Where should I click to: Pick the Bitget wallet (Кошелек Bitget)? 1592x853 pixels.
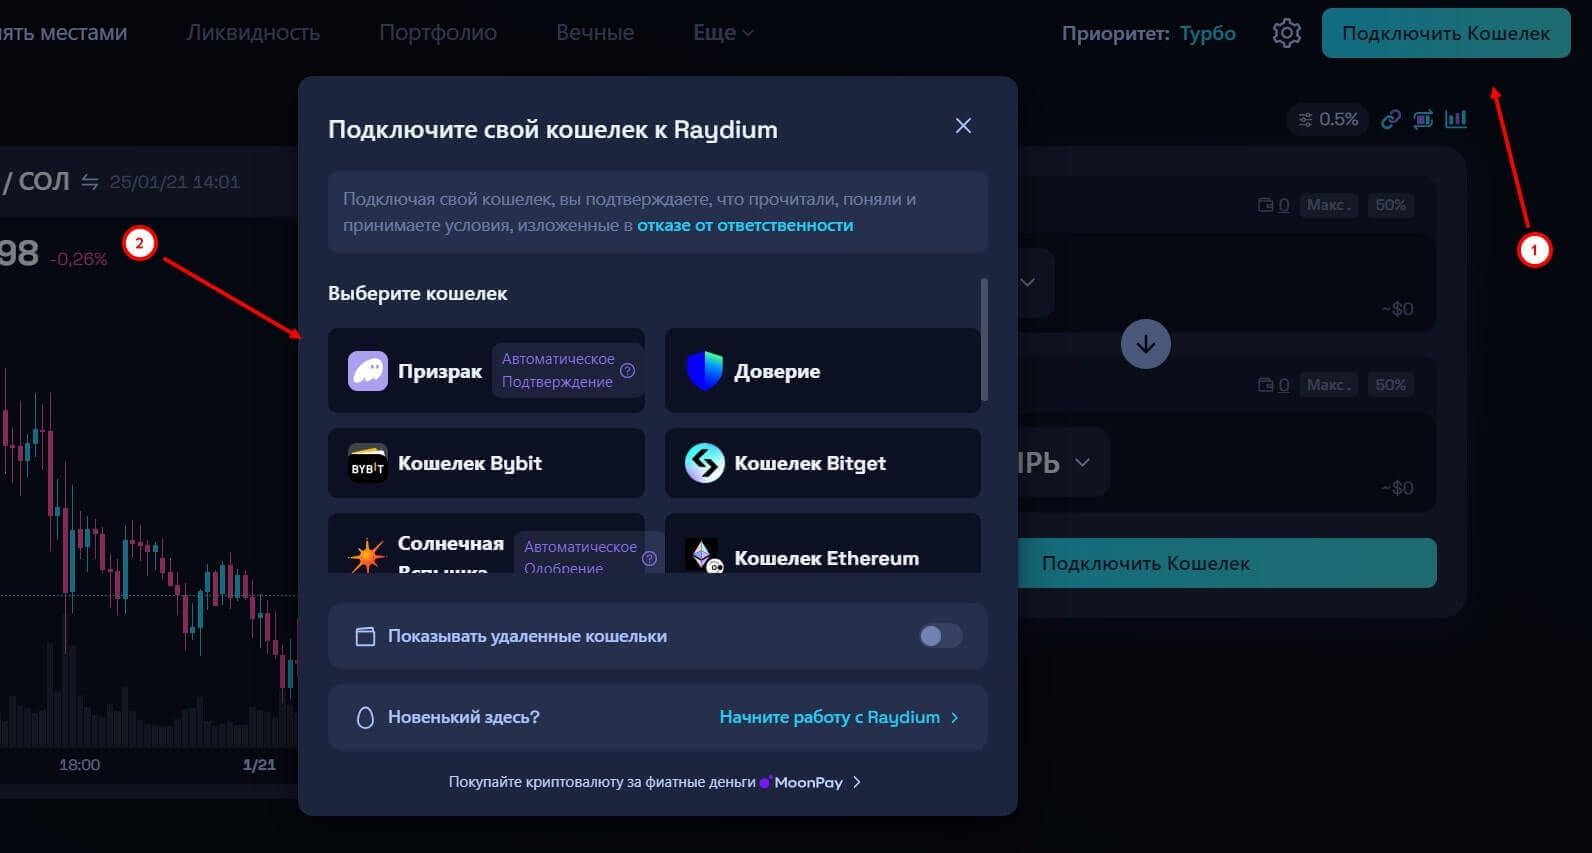point(822,463)
